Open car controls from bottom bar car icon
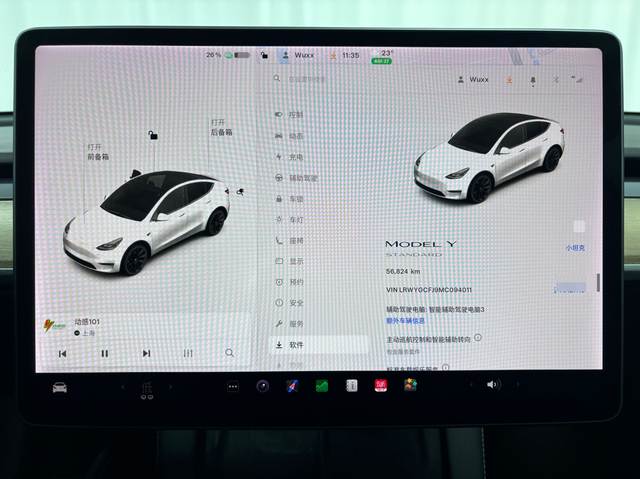Viewport: 640px width, 479px height. pos(60,387)
